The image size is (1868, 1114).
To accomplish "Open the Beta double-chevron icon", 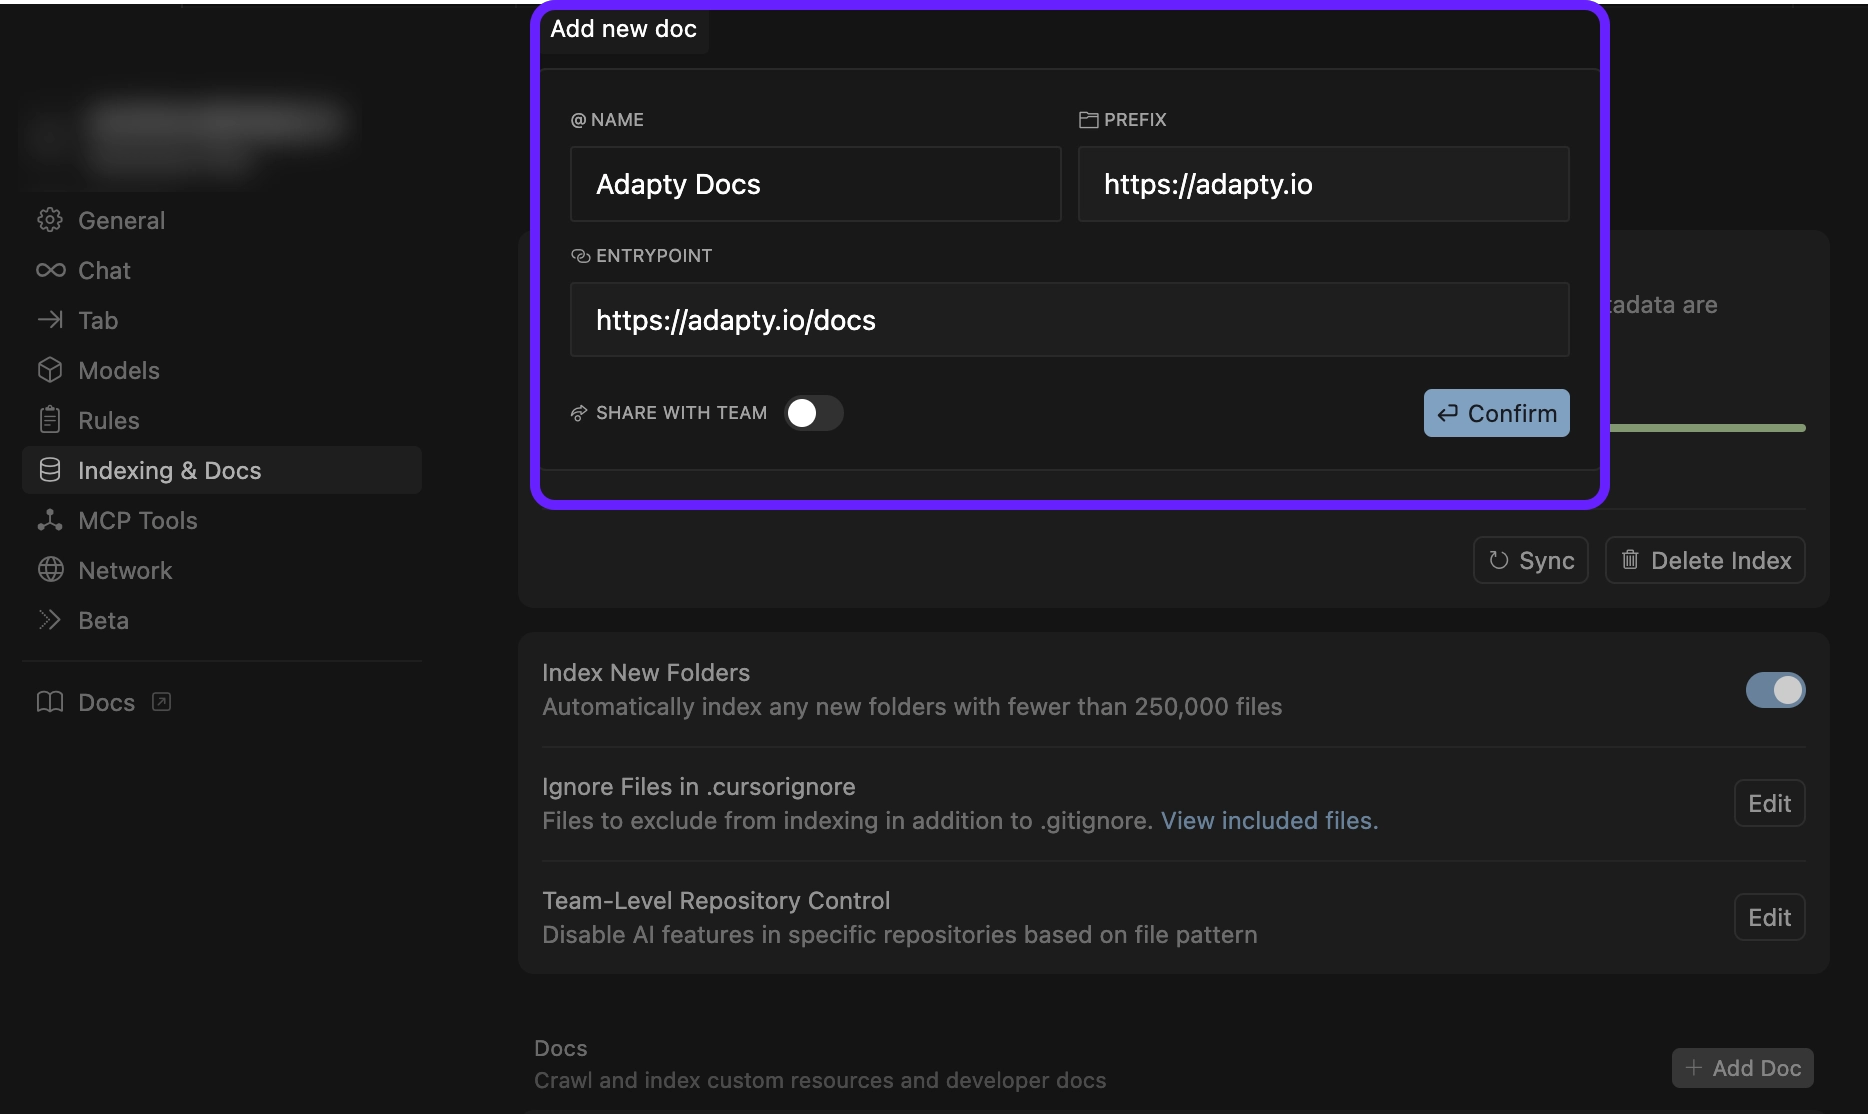I will click(x=49, y=620).
